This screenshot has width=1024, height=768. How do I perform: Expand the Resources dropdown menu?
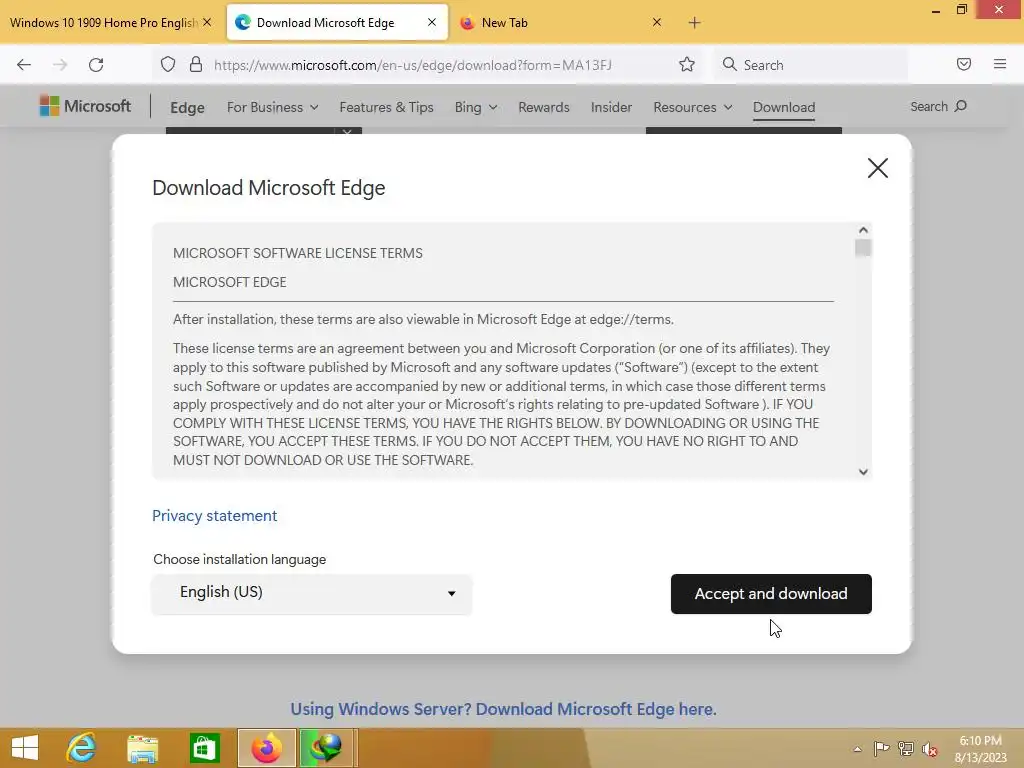click(x=692, y=107)
